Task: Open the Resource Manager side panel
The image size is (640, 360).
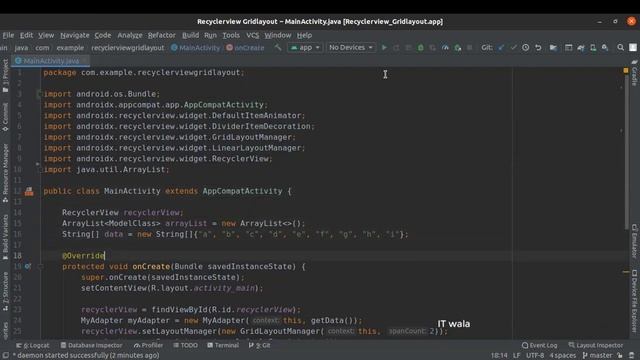Action: tap(5, 173)
